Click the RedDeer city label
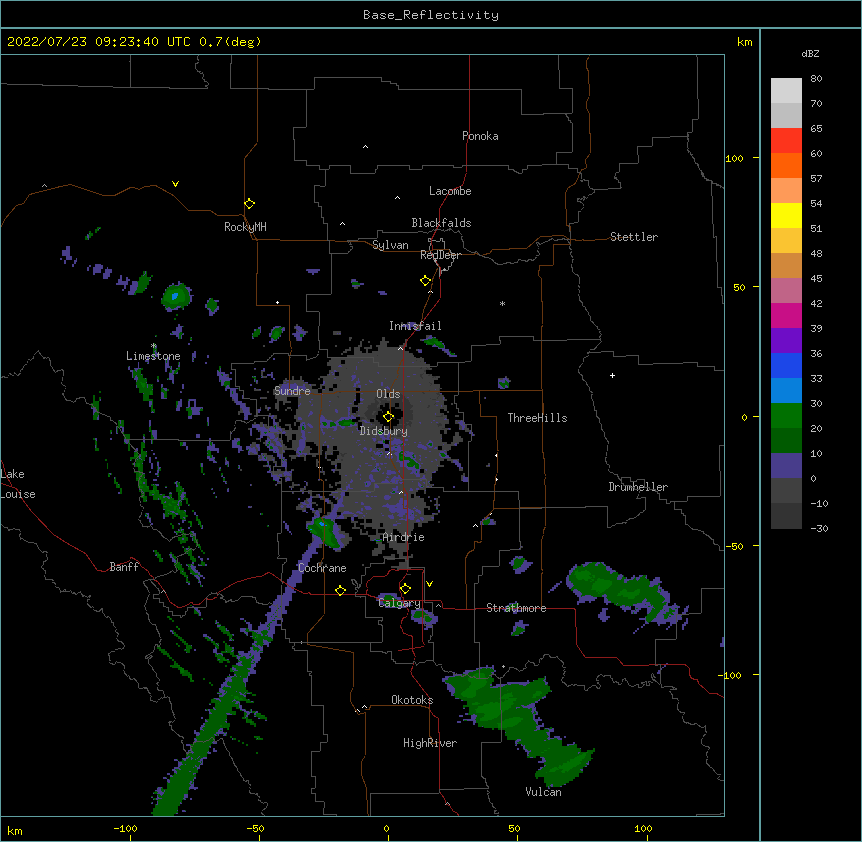862x842 pixels. pos(440,255)
